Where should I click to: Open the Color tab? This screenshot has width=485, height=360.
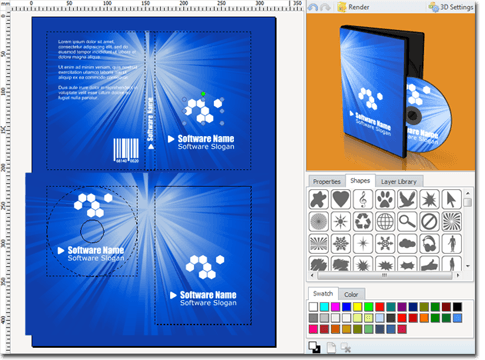[x=351, y=295]
